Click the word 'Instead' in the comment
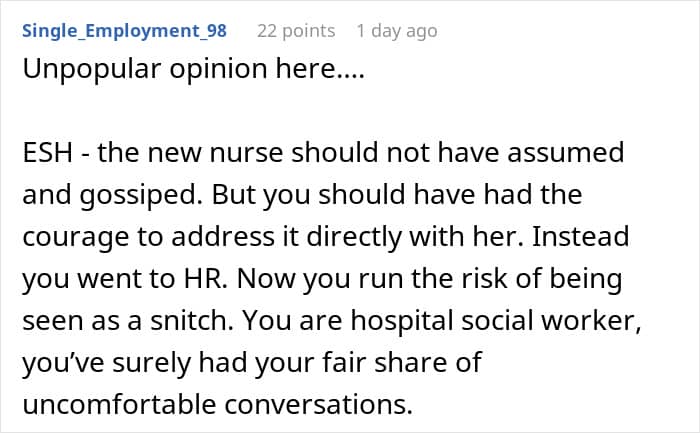This screenshot has width=700, height=433. [x=581, y=237]
